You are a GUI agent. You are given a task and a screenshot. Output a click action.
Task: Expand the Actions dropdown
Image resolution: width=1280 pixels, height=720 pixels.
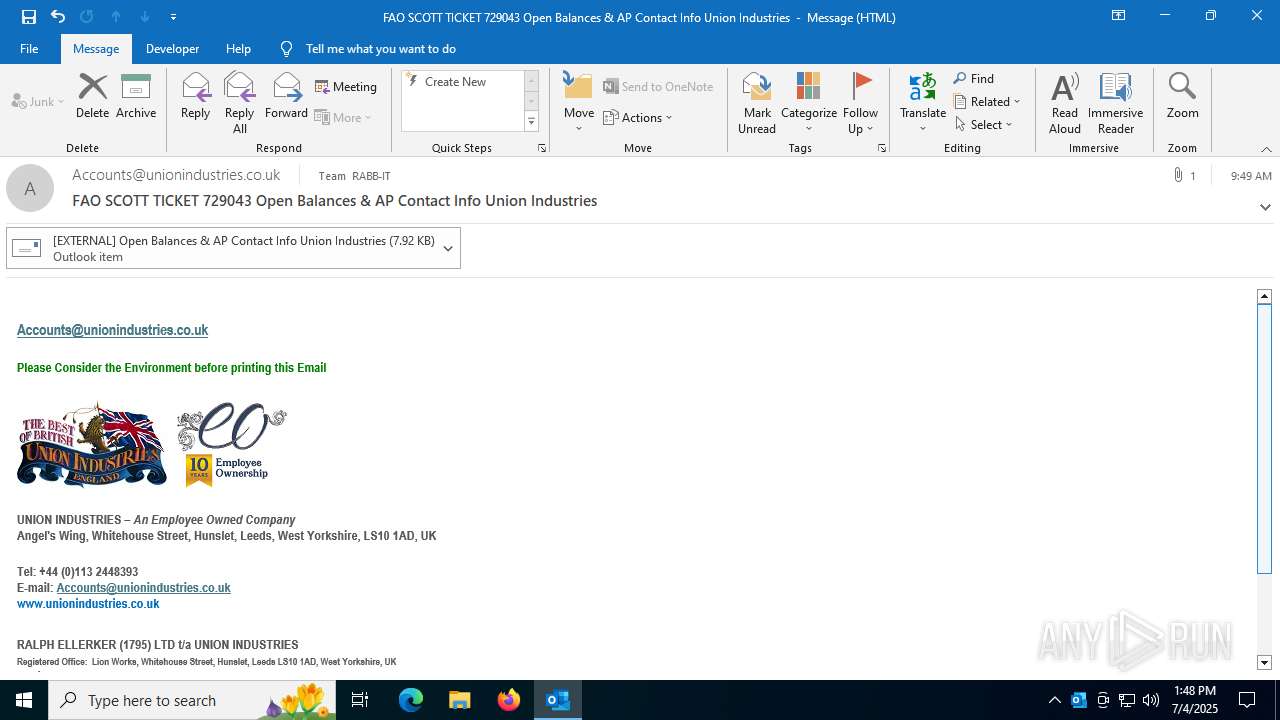point(639,118)
